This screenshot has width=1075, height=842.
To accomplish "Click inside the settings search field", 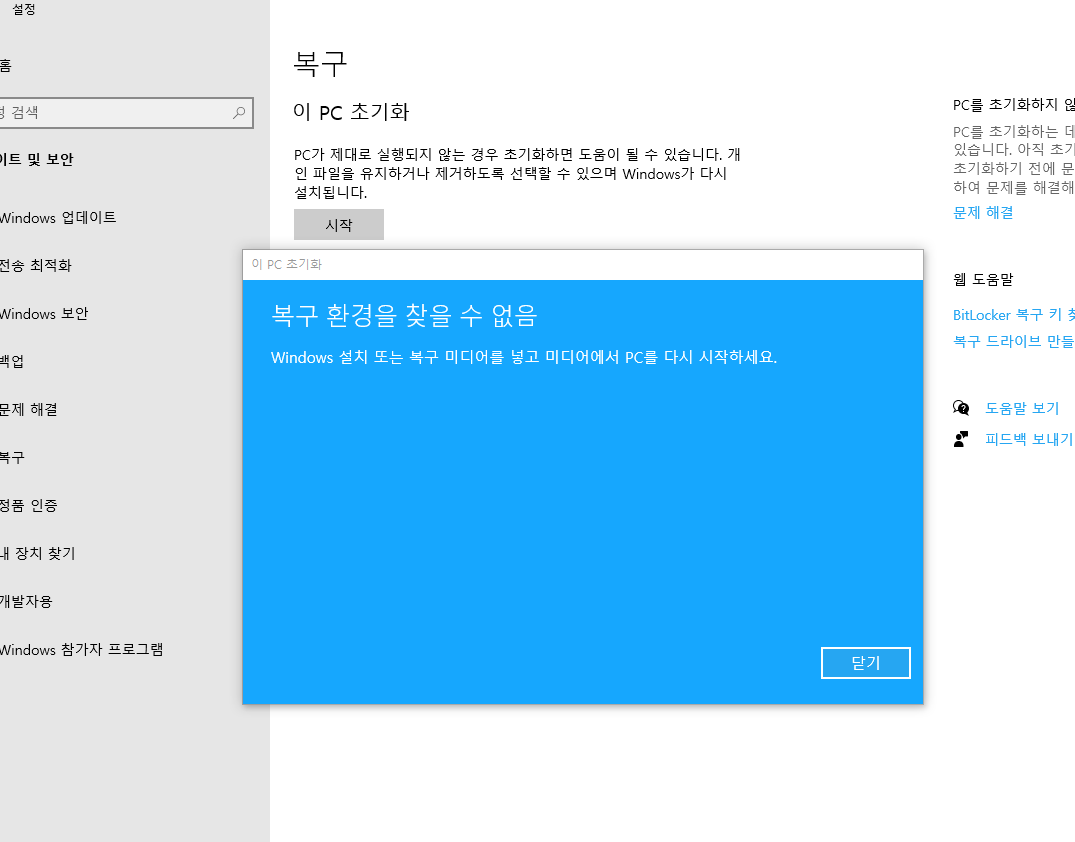I will pyautogui.click(x=120, y=113).
